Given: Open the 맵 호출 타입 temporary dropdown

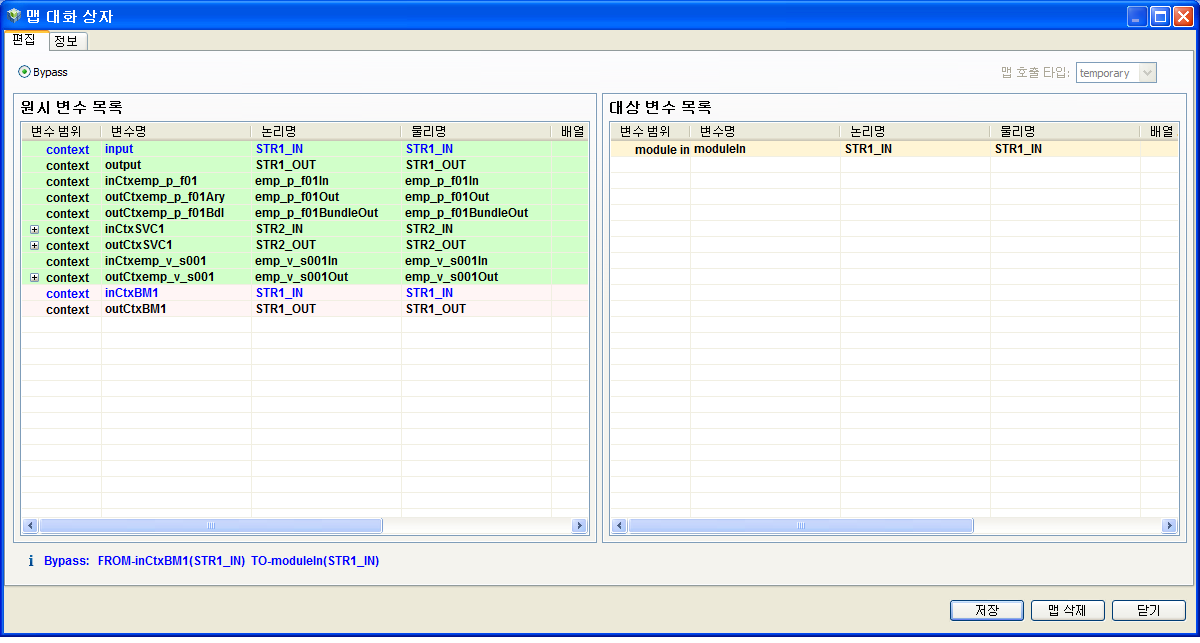Looking at the screenshot, I should (x=1147, y=72).
